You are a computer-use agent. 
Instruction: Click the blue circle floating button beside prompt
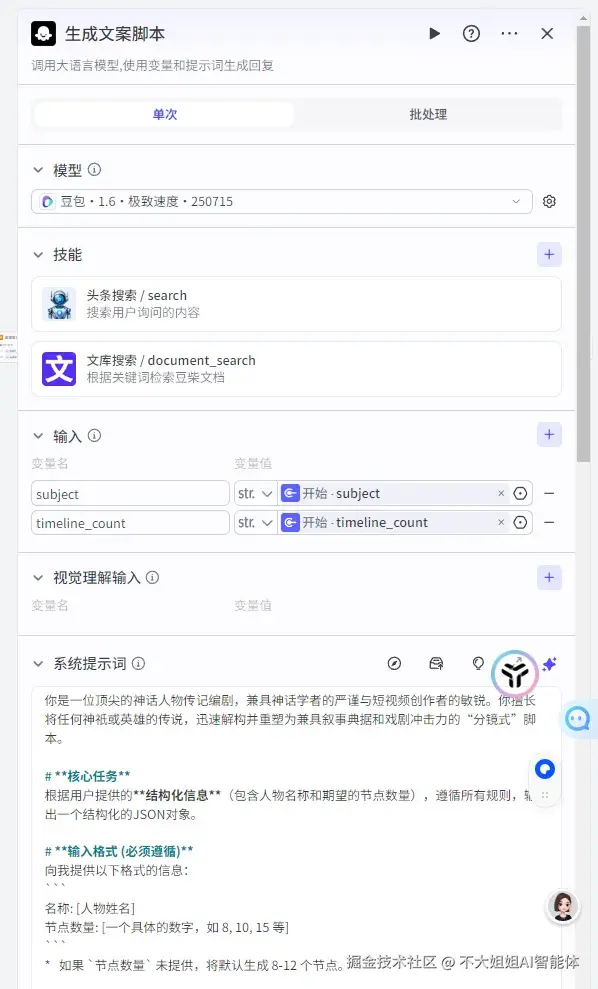click(544, 769)
